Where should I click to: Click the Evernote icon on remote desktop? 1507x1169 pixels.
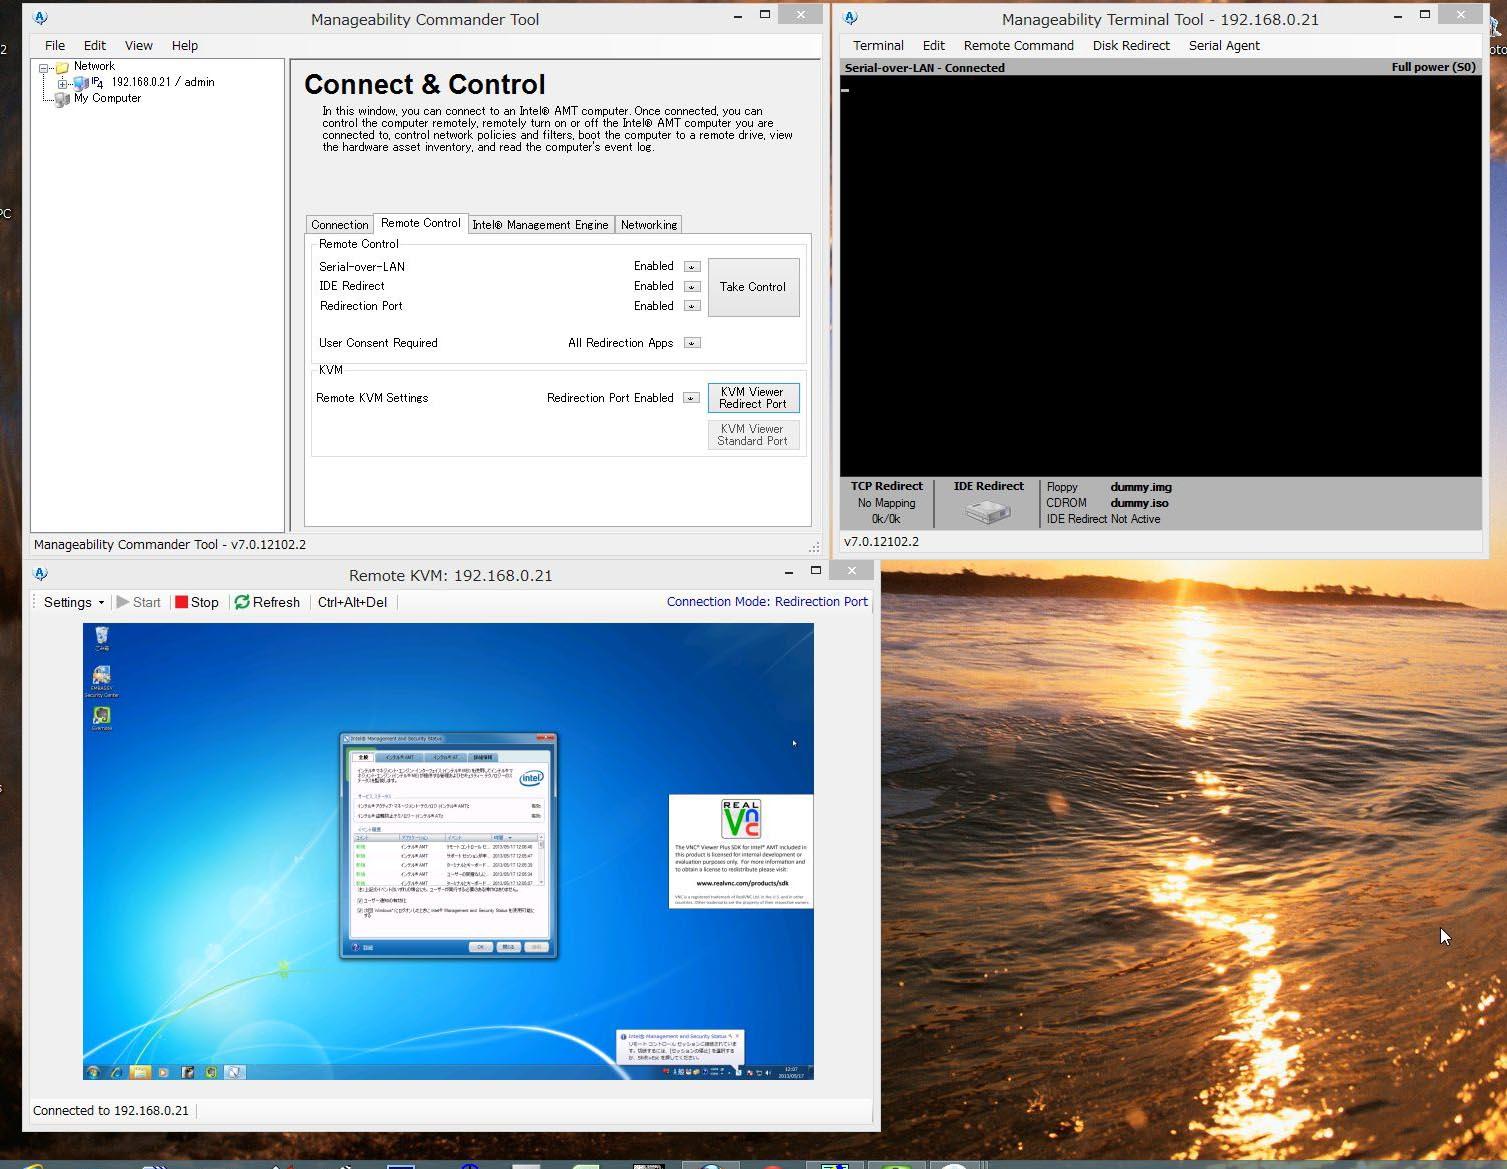click(x=101, y=718)
